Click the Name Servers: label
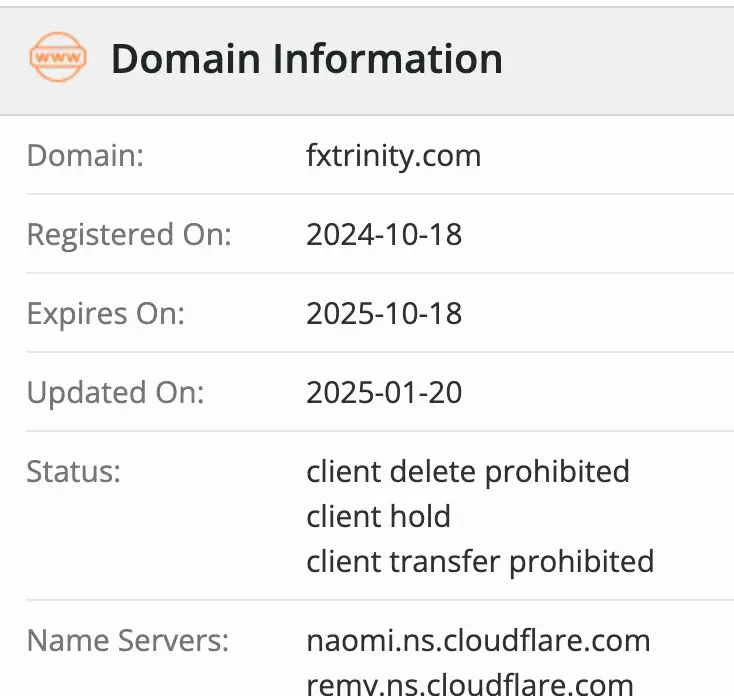Viewport: 734px width, 696px height. (x=128, y=641)
